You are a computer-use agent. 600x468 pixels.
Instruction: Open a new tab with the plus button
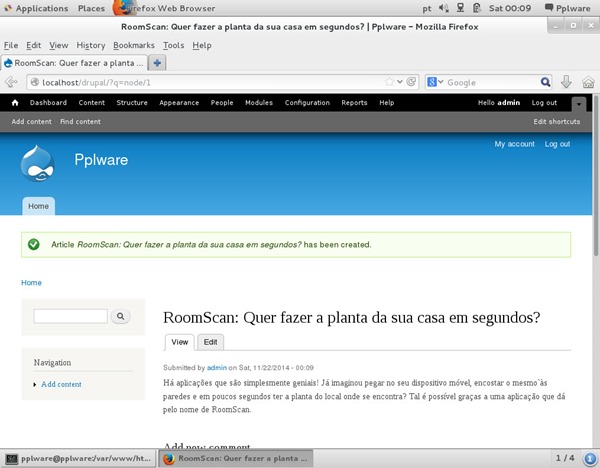tap(157, 63)
